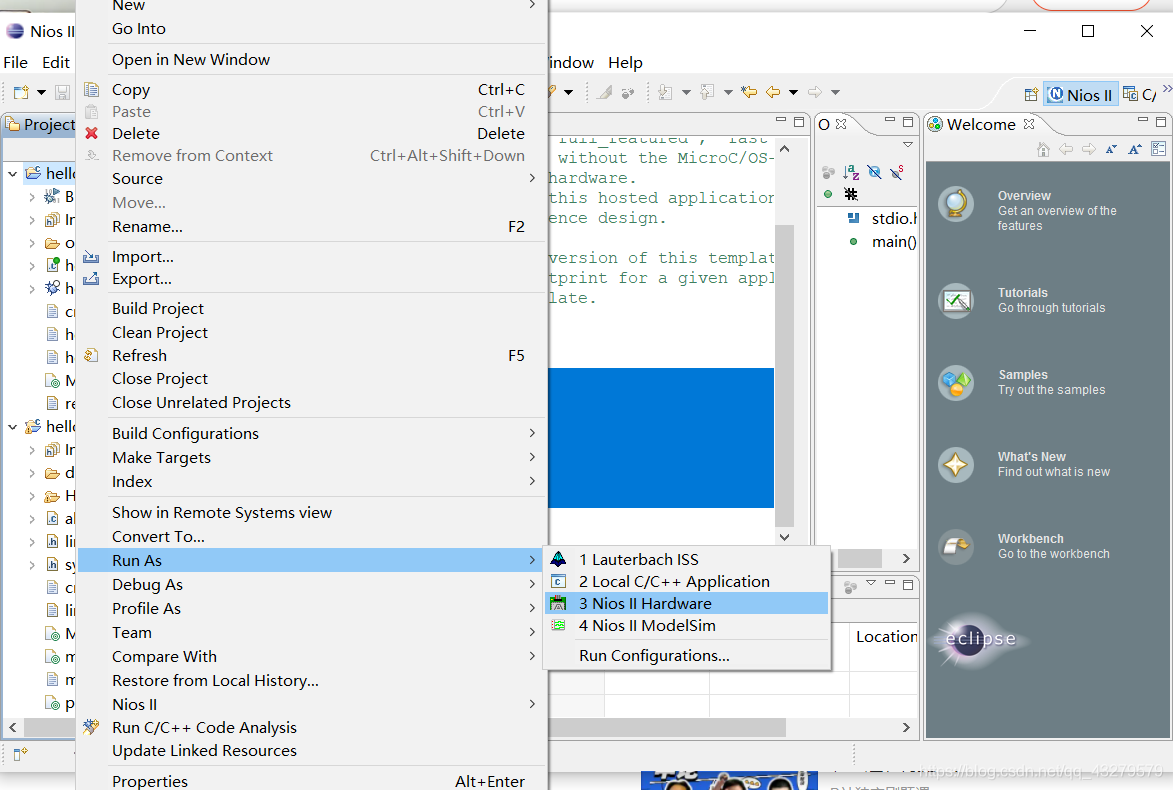Choose Local C/C++ Application run option

[687, 581]
